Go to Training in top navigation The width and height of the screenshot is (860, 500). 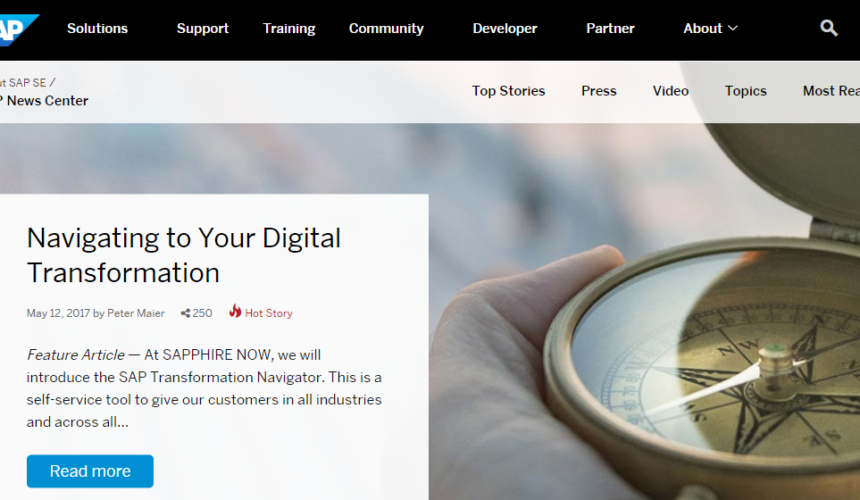tap(289, 29)
